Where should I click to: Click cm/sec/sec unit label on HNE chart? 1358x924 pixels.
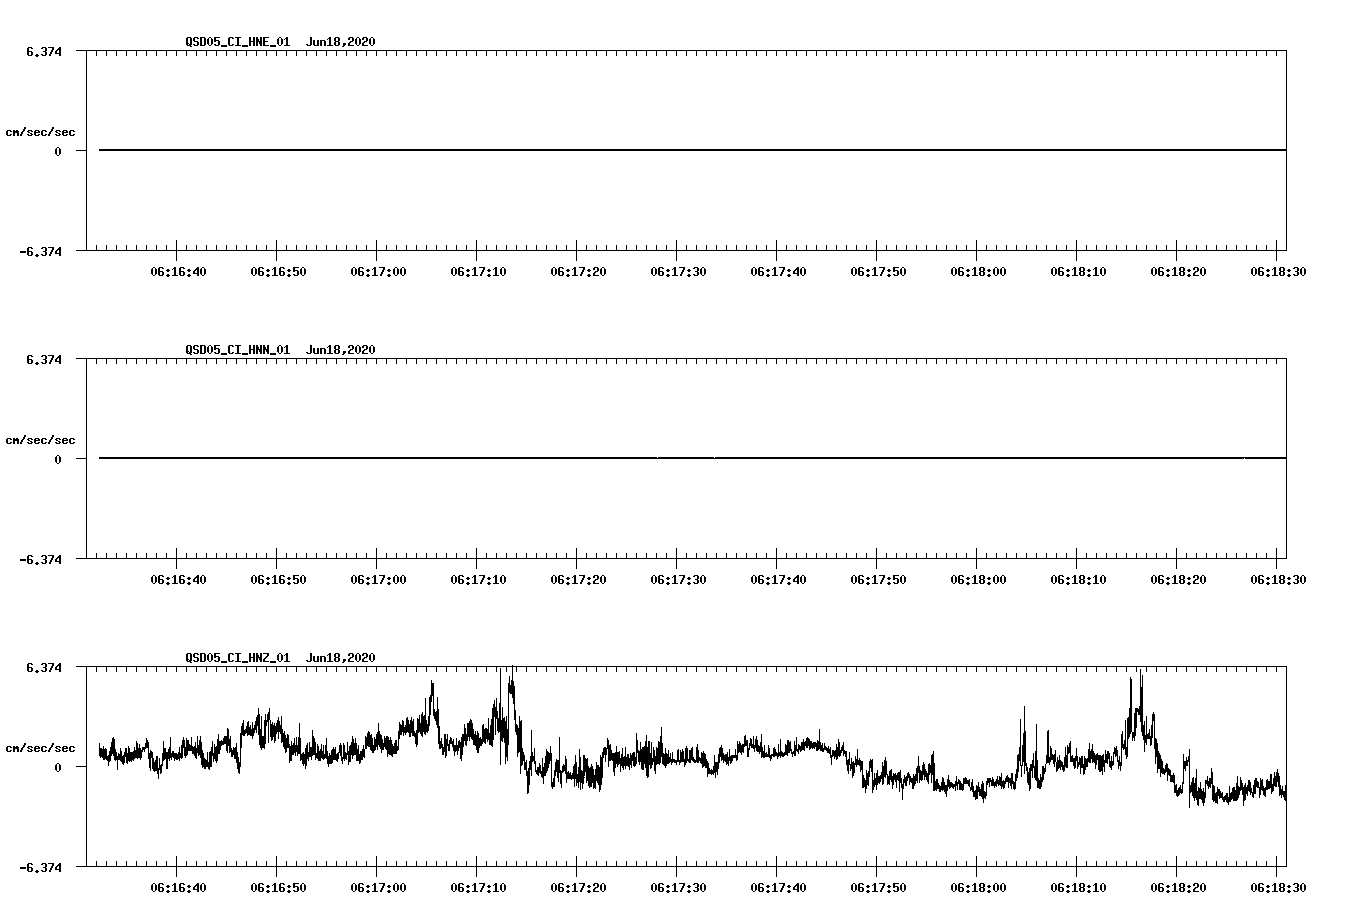(x=40, y=132)
